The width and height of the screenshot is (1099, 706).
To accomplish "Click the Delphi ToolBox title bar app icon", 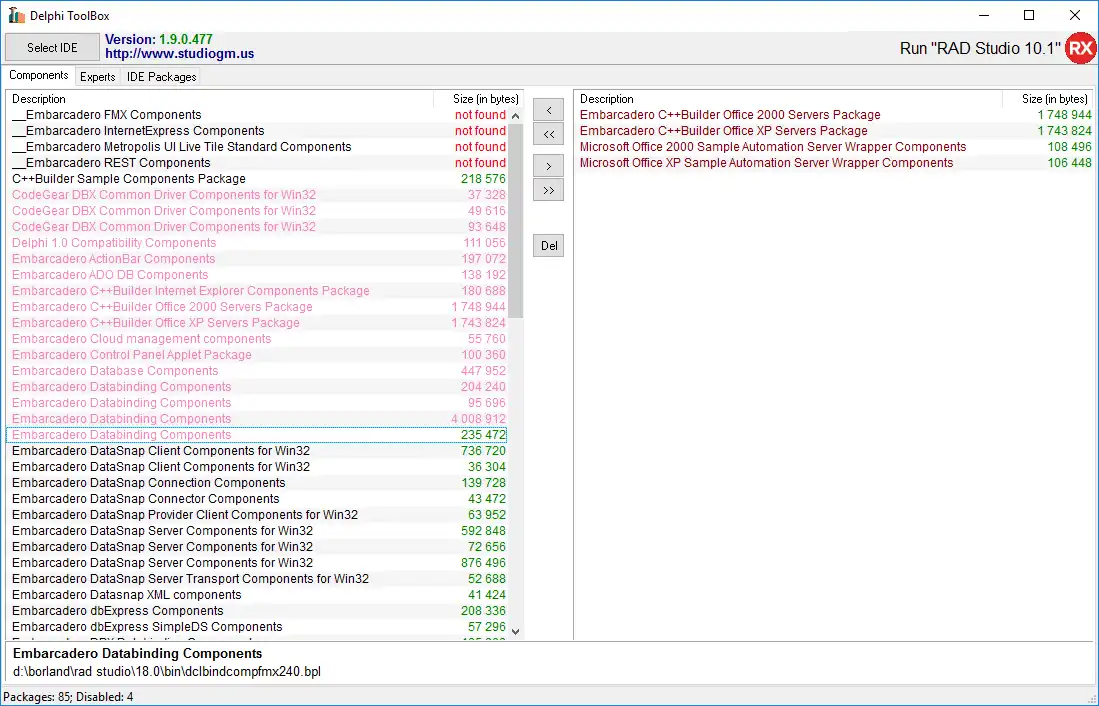I will click(x=16, y=15).
